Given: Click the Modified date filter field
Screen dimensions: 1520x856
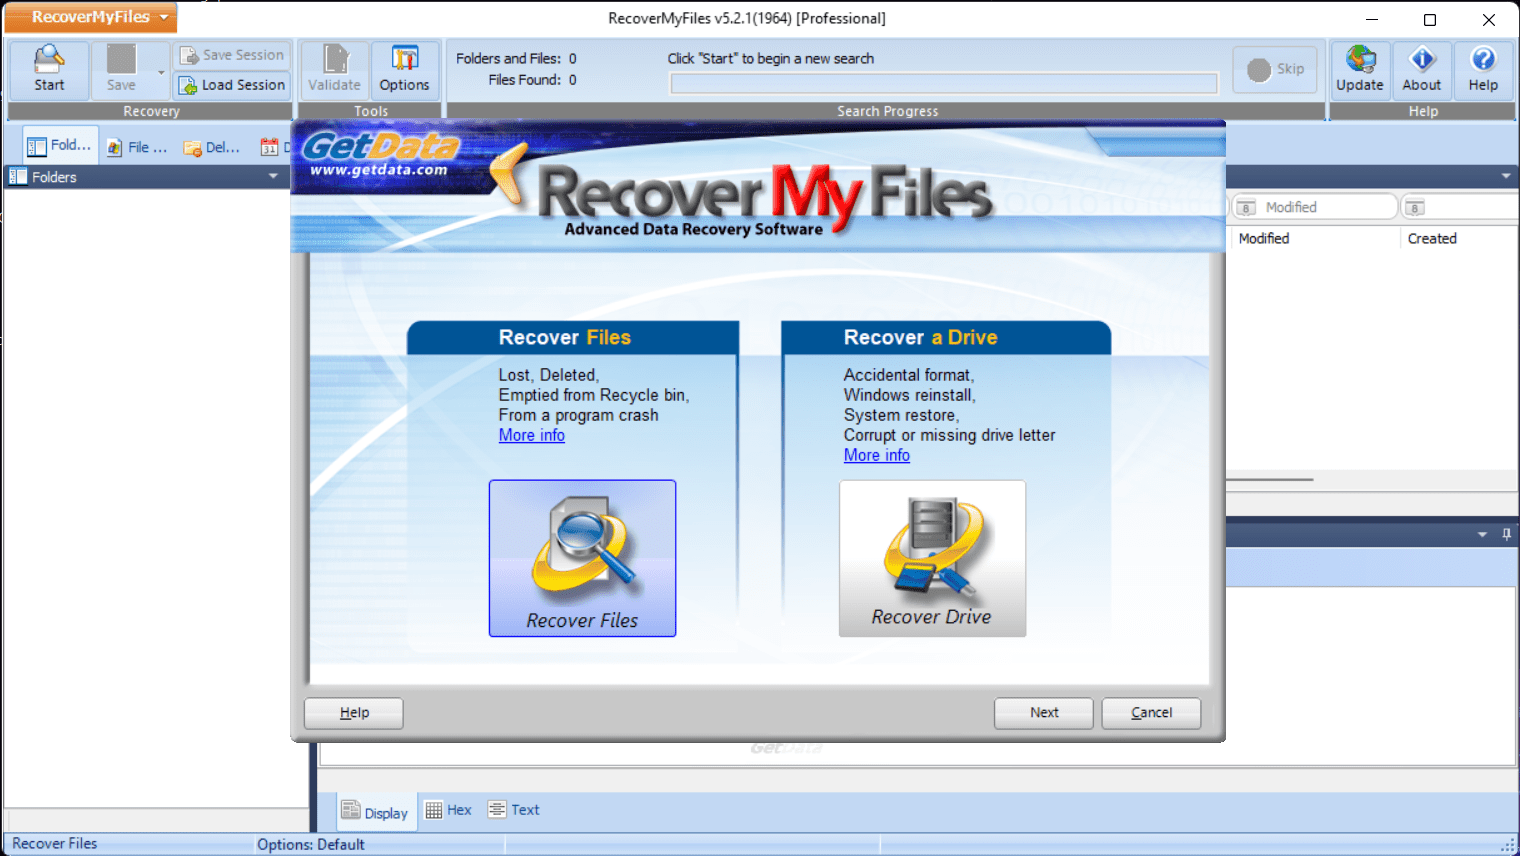Looking at the screenshot, I should [x=1314, y=207].
